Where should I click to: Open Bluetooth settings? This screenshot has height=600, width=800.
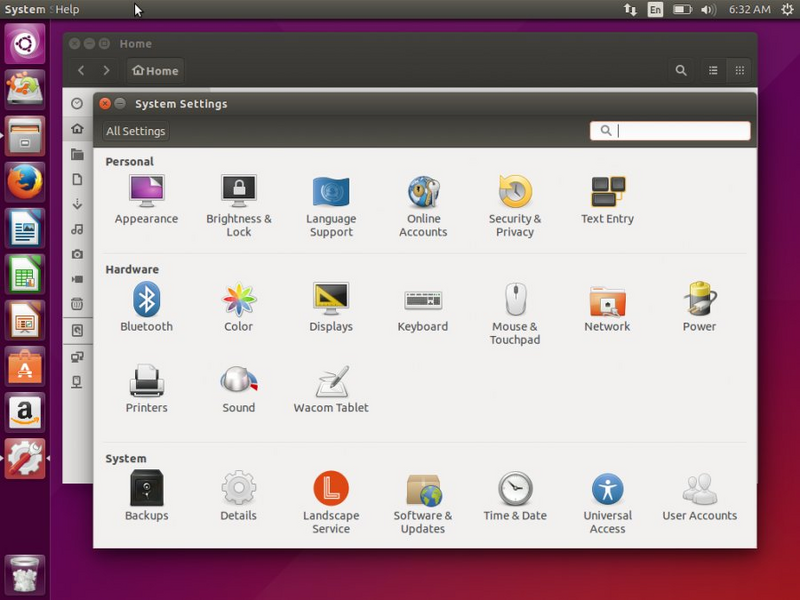(146, 303)
